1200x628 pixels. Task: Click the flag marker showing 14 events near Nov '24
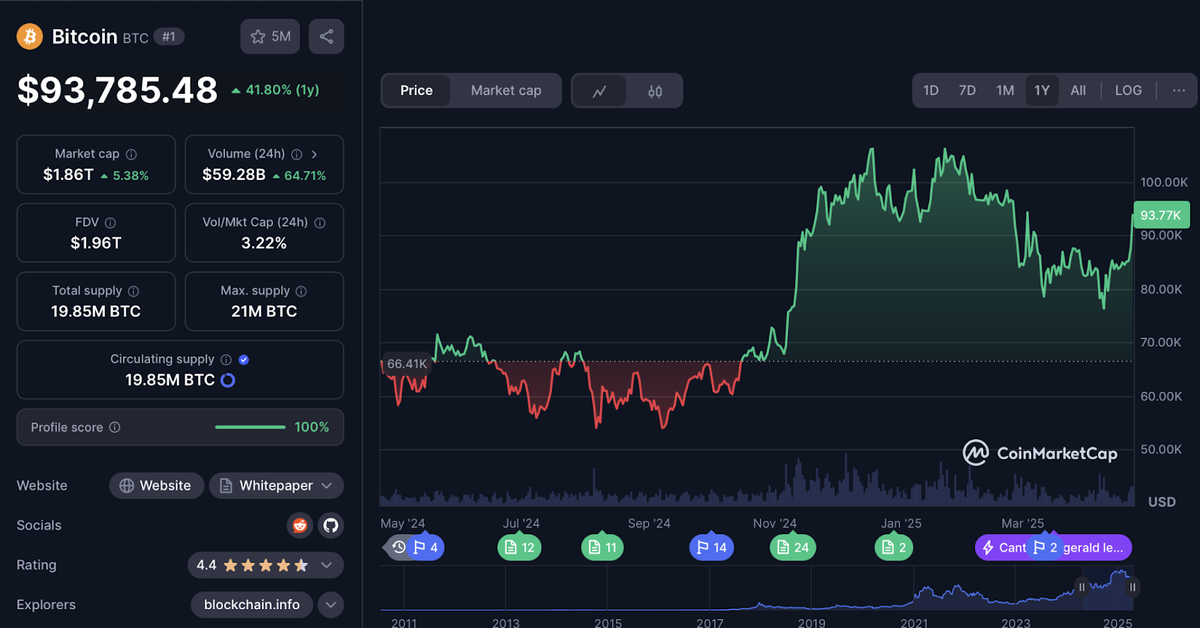[711, 547]
